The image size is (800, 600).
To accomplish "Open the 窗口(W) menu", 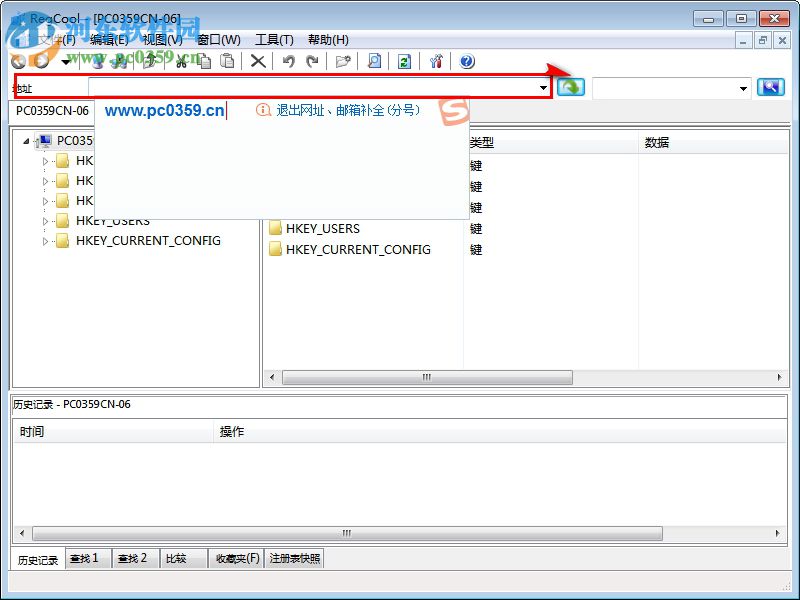I will coord(219,40).
